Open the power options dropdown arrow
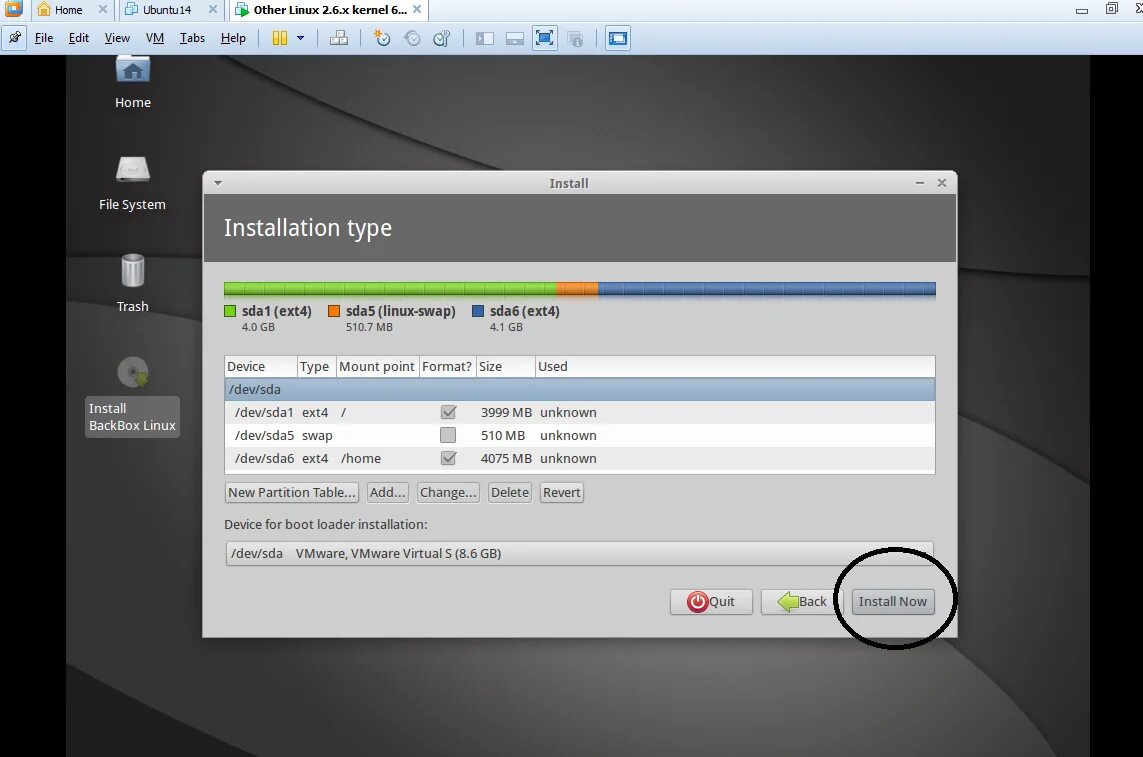This screenshot has height=757, width=1143. tap(300, 38)
